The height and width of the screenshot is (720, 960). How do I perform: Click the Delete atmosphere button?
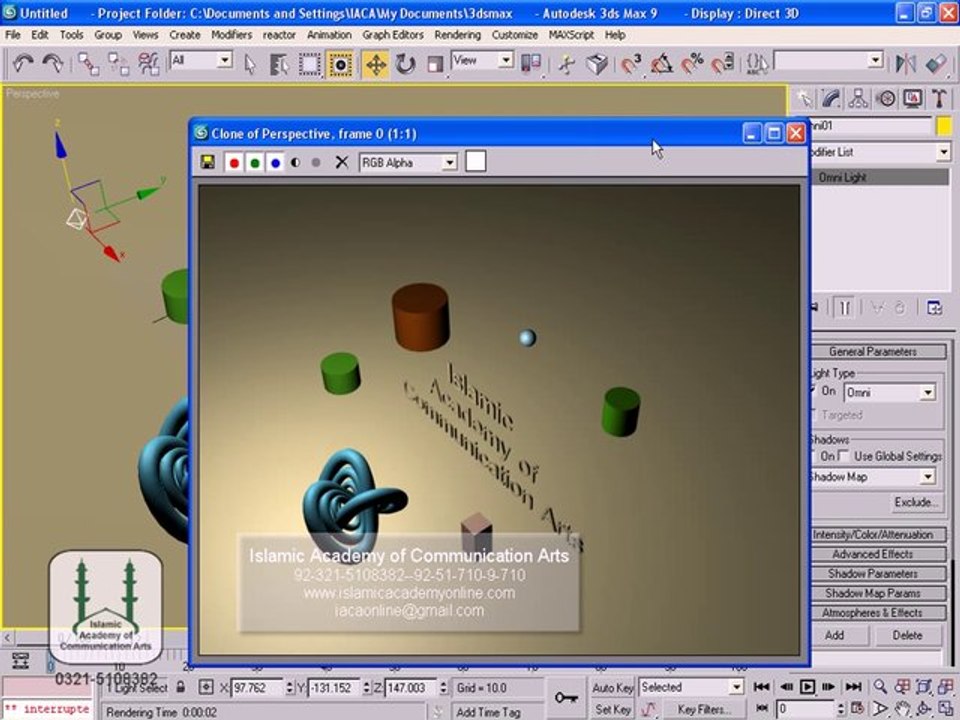tap(907, 636)
